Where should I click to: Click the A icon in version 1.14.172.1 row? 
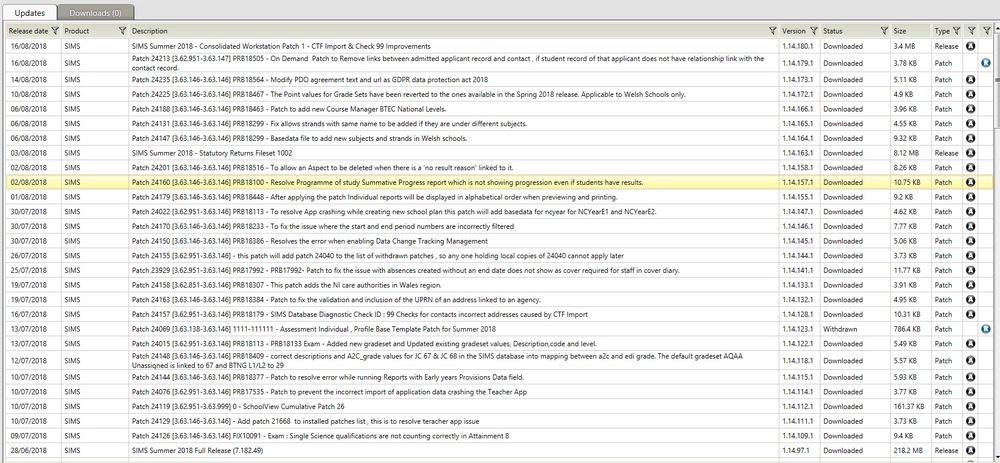971,94
